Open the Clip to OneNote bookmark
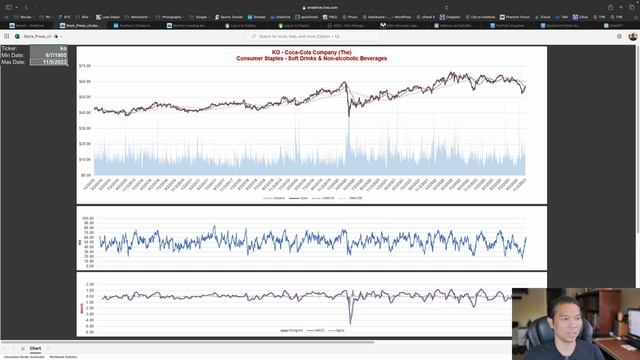 click(480, 17)
